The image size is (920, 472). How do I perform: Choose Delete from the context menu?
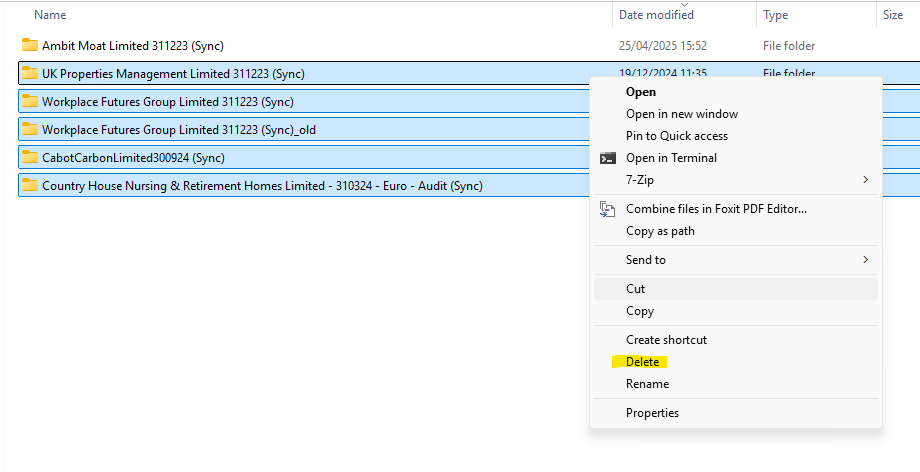pos(643,362)
